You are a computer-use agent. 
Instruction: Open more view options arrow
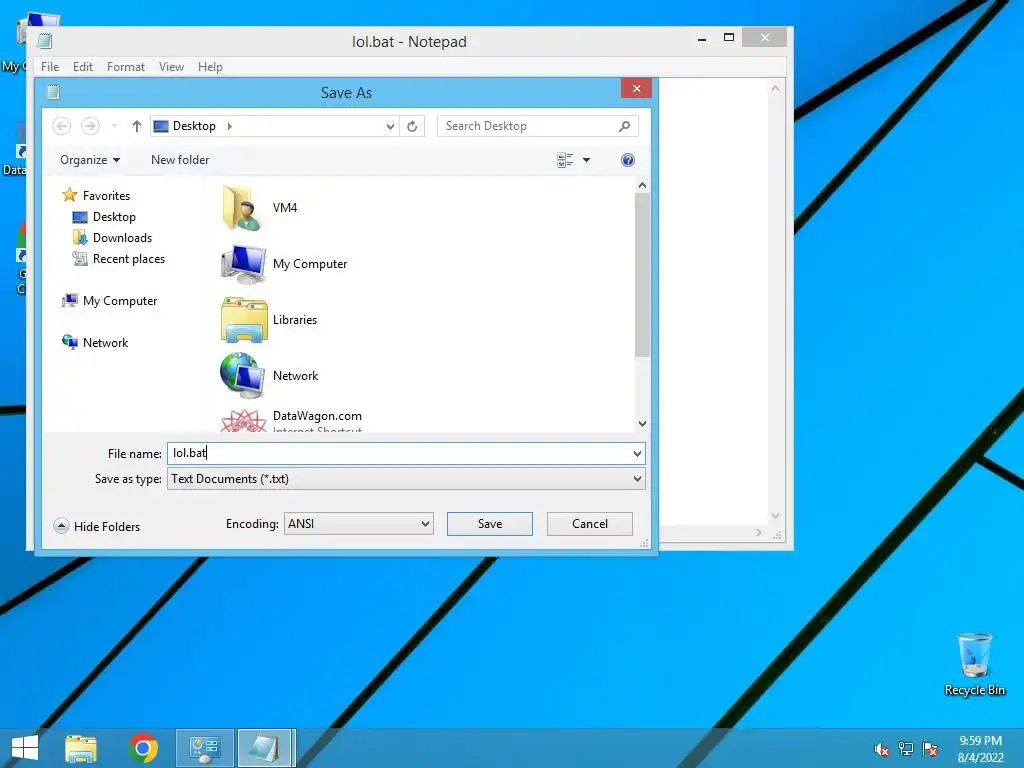point(586,160)
